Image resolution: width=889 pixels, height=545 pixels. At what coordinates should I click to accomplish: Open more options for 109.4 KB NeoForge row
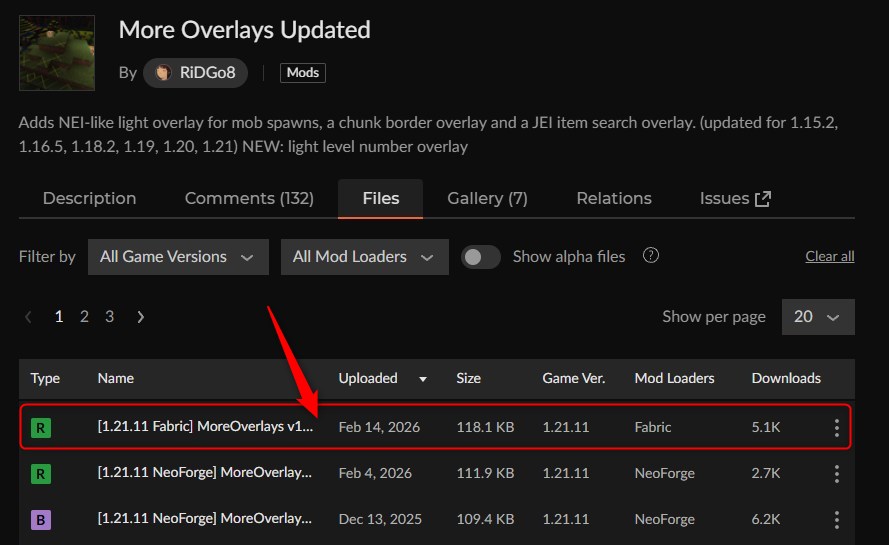tap(836, 519)
